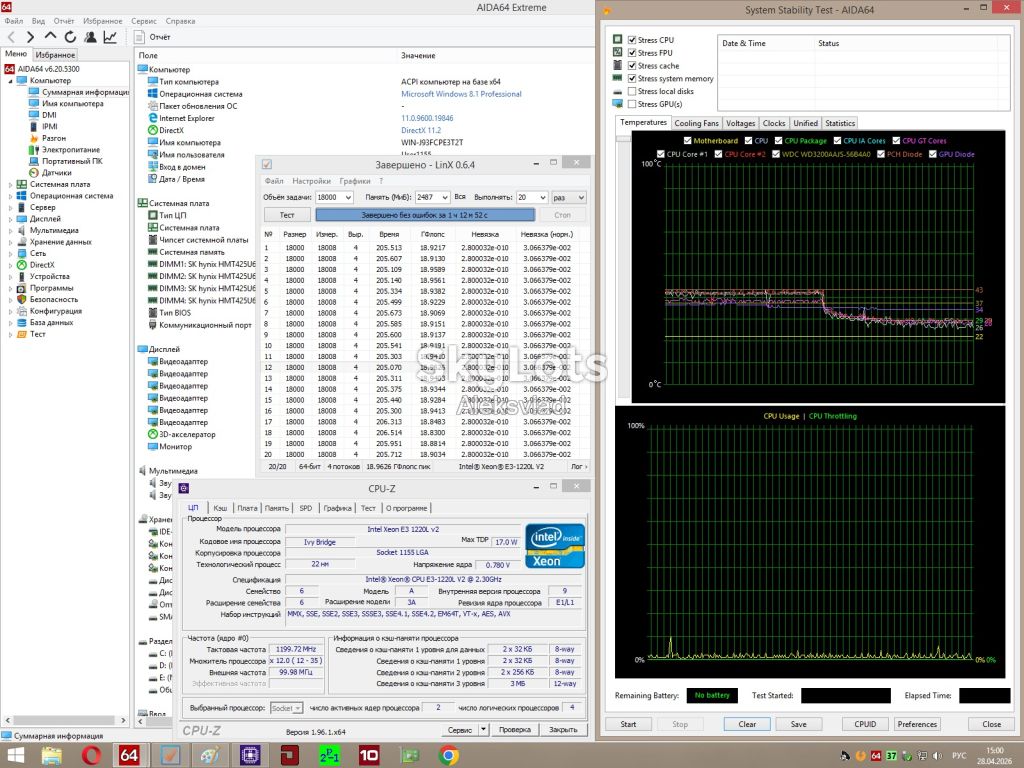Open the graph icon in AIDA64 toolbar
The image size is (1024, 768).
tap(110, 37)
